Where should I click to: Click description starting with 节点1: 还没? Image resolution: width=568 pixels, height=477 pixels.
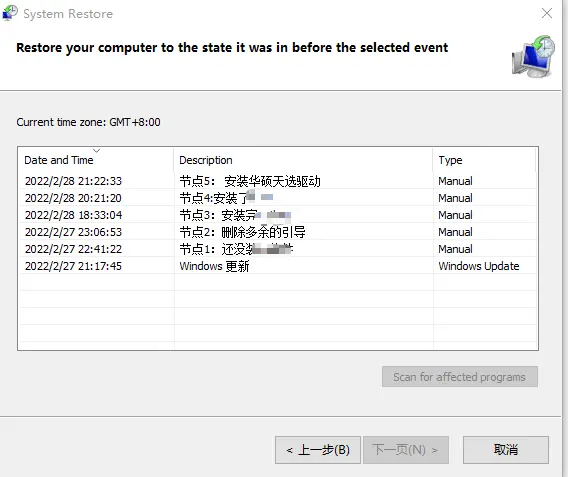236,249
